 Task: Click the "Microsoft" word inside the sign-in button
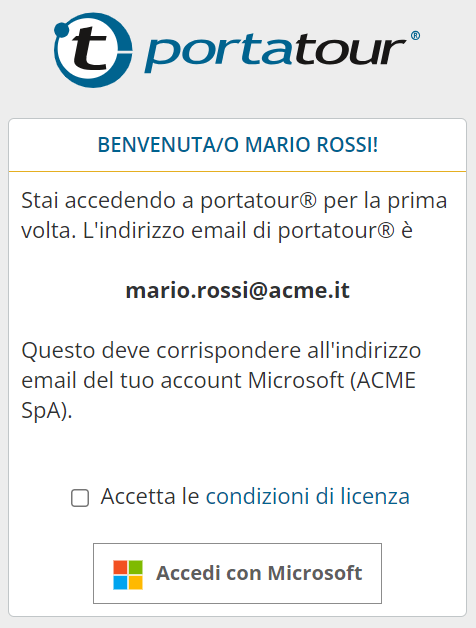[315, 573]
